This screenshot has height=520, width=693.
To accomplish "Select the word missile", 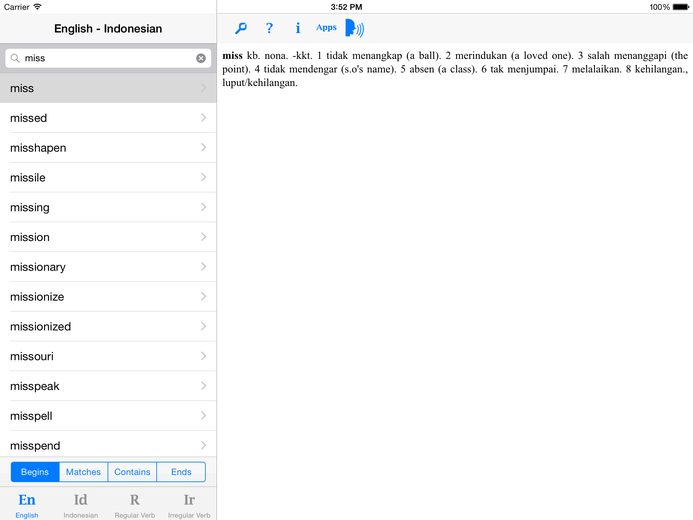I will [x=108, y=178].
